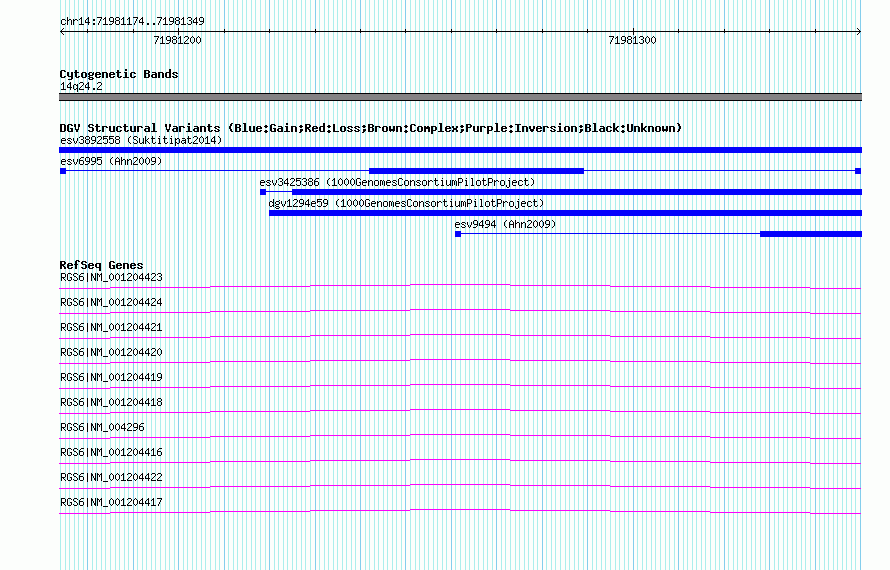Select transcript RGS6|NM_001204424

(x=111, y=303)
